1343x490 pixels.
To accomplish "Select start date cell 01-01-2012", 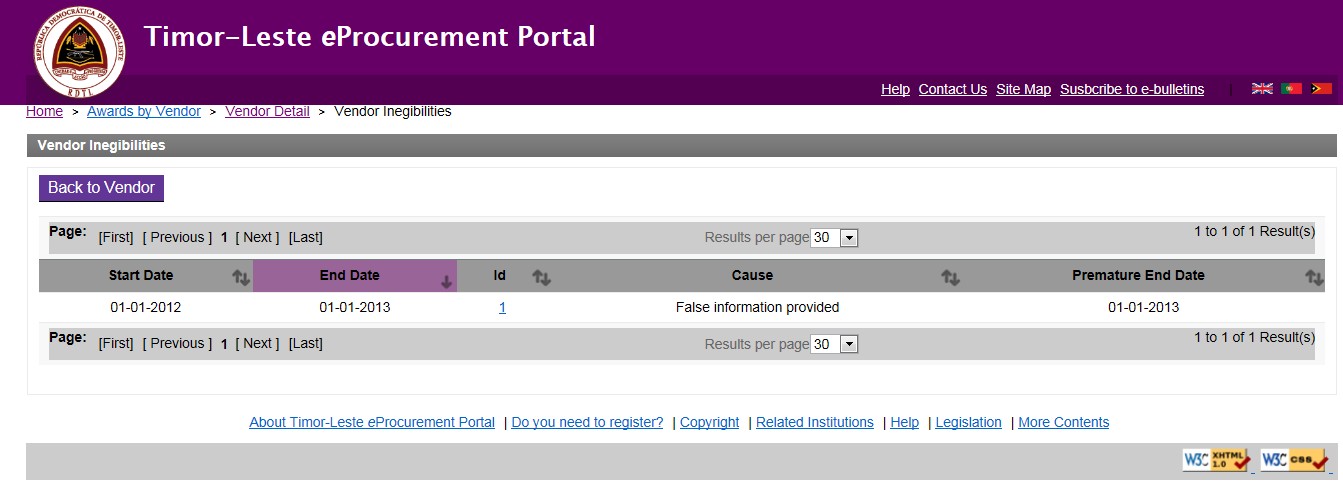I will coord(146,307).
